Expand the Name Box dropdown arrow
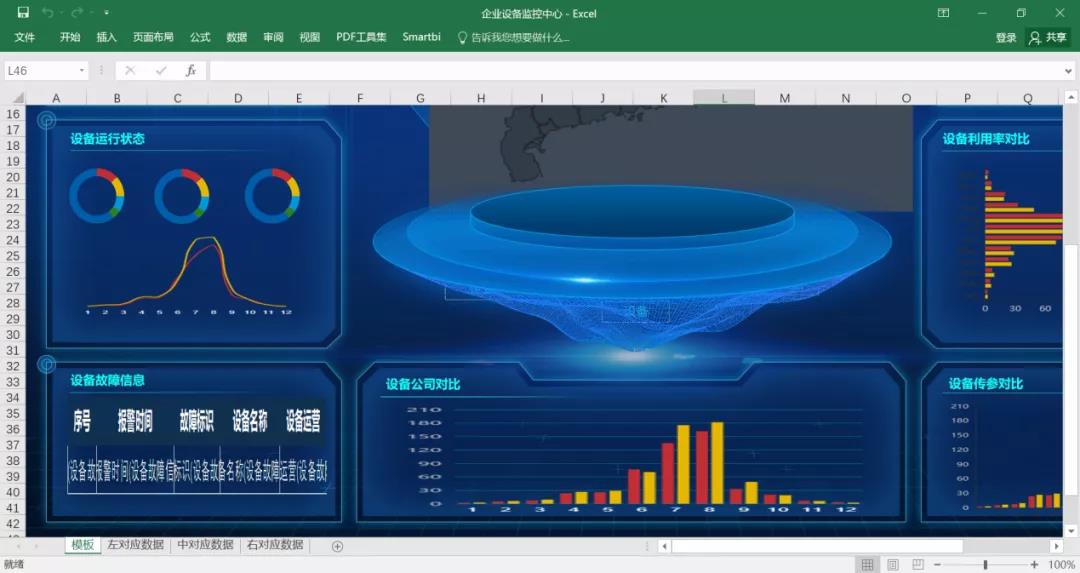1080x573 pixels. click(x=81, y=71)
